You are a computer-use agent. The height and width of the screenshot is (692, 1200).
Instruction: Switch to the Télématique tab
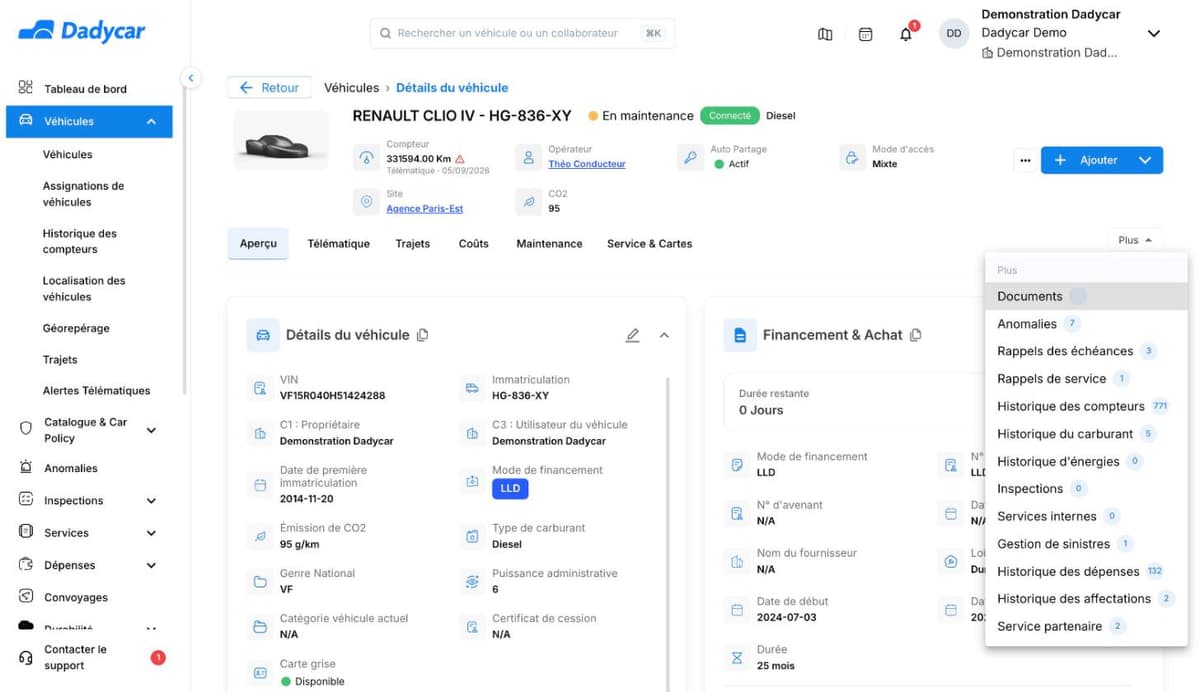[338, 244]
